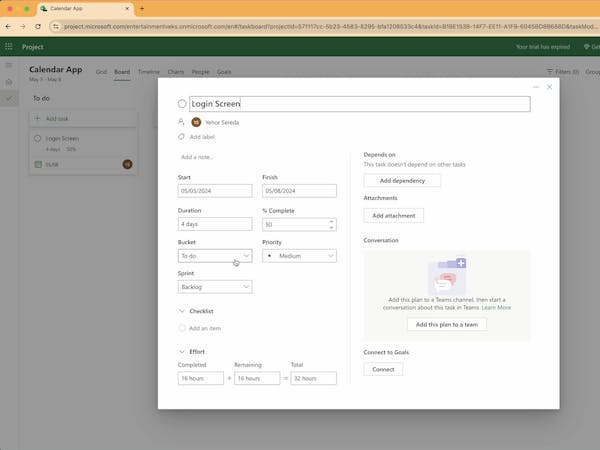Switch to the Charts tab
Viewport: 600px width, 450px height.
point(176,72)
